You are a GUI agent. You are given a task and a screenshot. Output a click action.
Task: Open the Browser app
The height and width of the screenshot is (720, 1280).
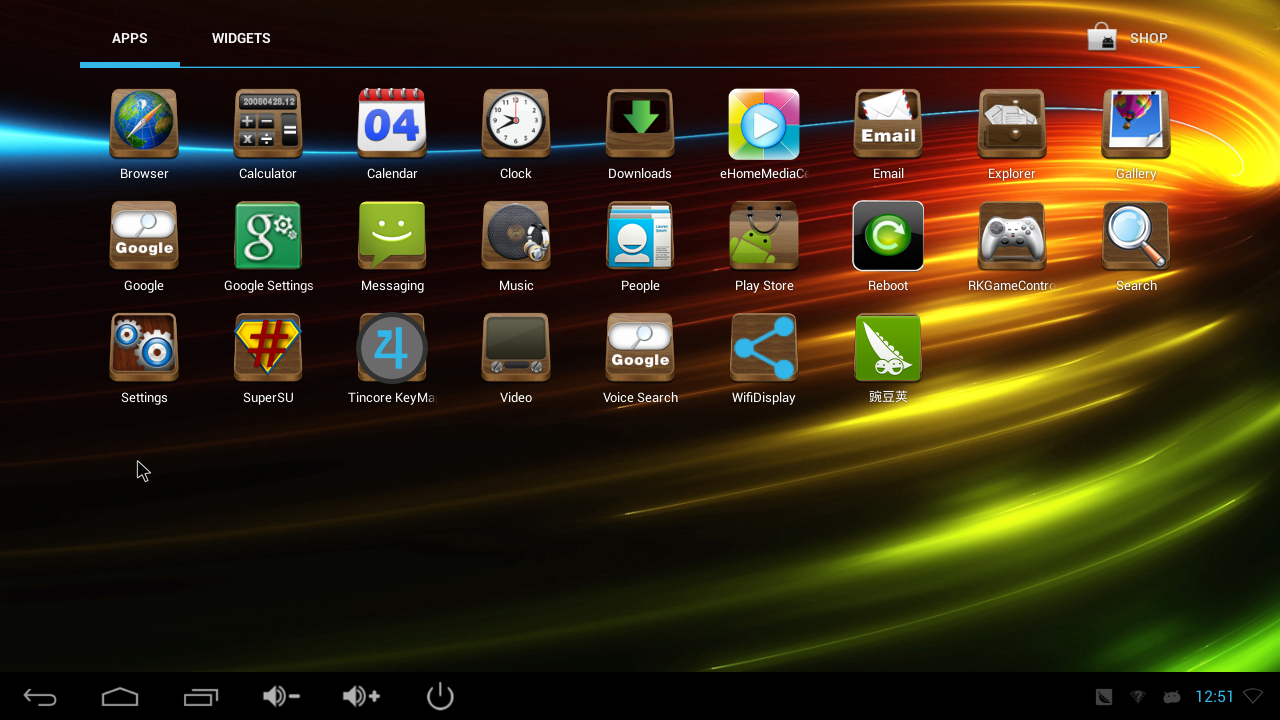point(144,124)
